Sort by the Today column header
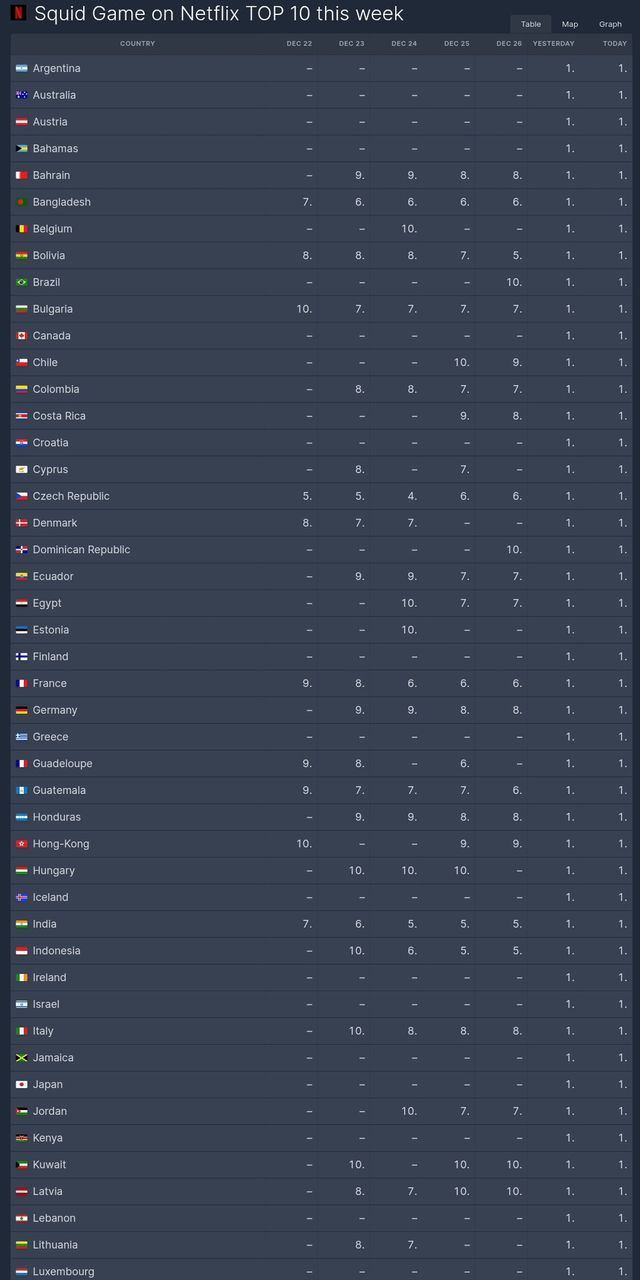 615,44
